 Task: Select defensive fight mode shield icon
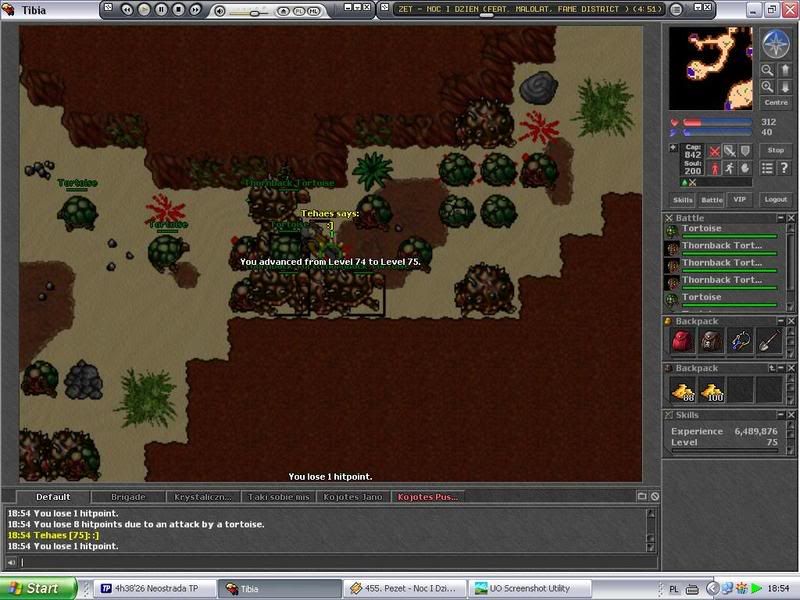[x=745, y=152]
